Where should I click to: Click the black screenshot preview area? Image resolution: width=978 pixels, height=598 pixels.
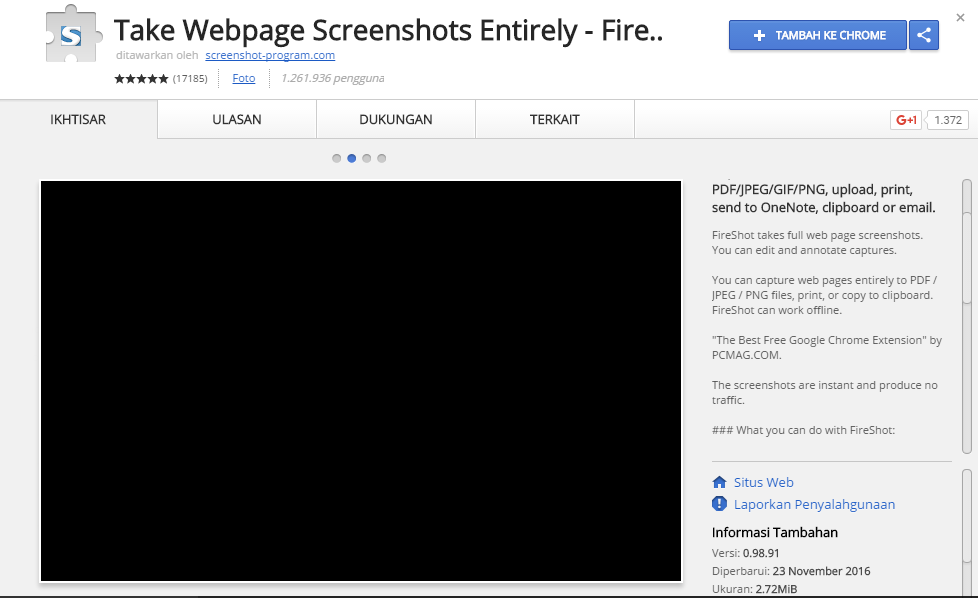click(x=361, y=380)
